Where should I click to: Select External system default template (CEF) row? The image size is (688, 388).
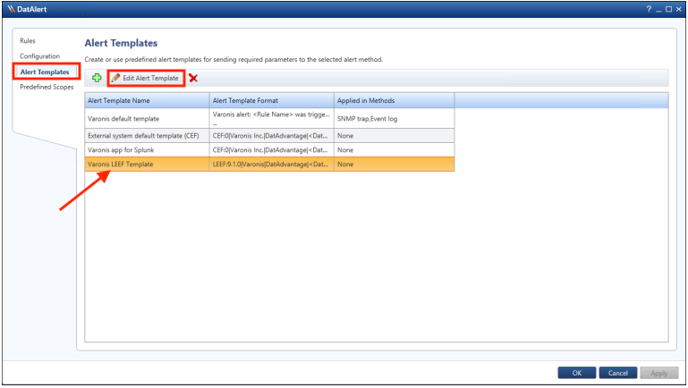click(269, 136)
